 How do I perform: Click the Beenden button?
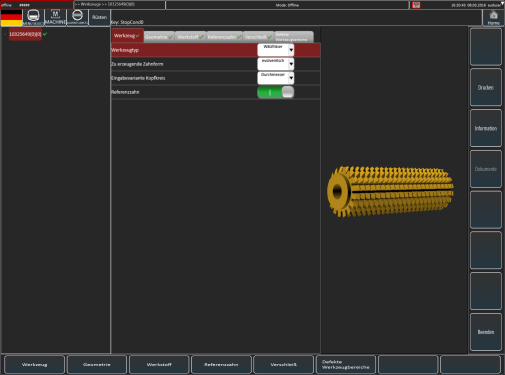pos(486,332)
